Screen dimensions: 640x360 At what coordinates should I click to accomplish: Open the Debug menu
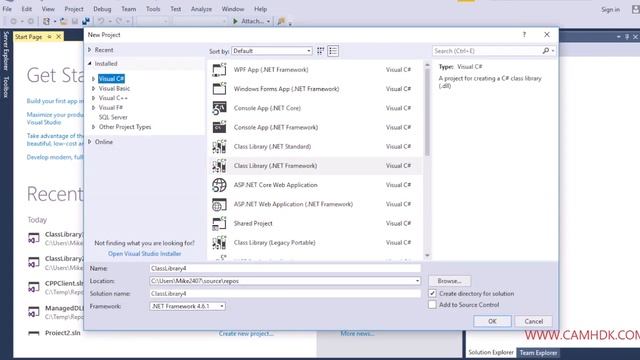pos(102,9)
